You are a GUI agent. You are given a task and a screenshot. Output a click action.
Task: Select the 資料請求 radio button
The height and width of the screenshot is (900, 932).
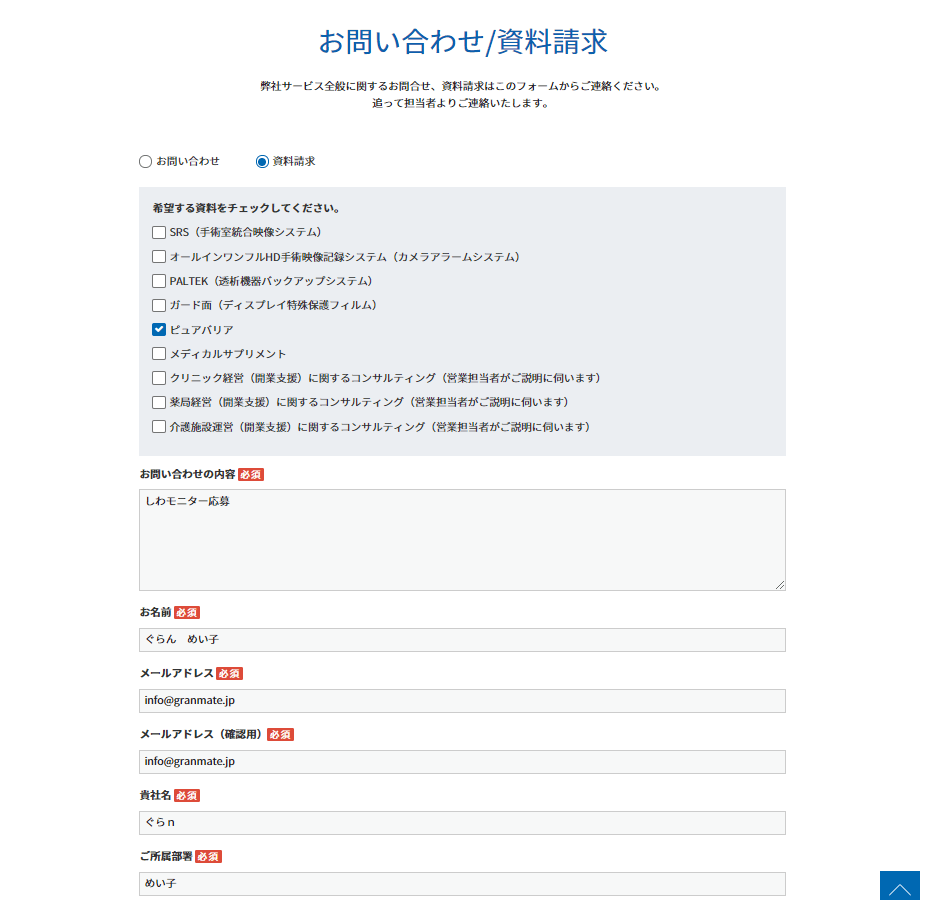(x=263, y=161)
